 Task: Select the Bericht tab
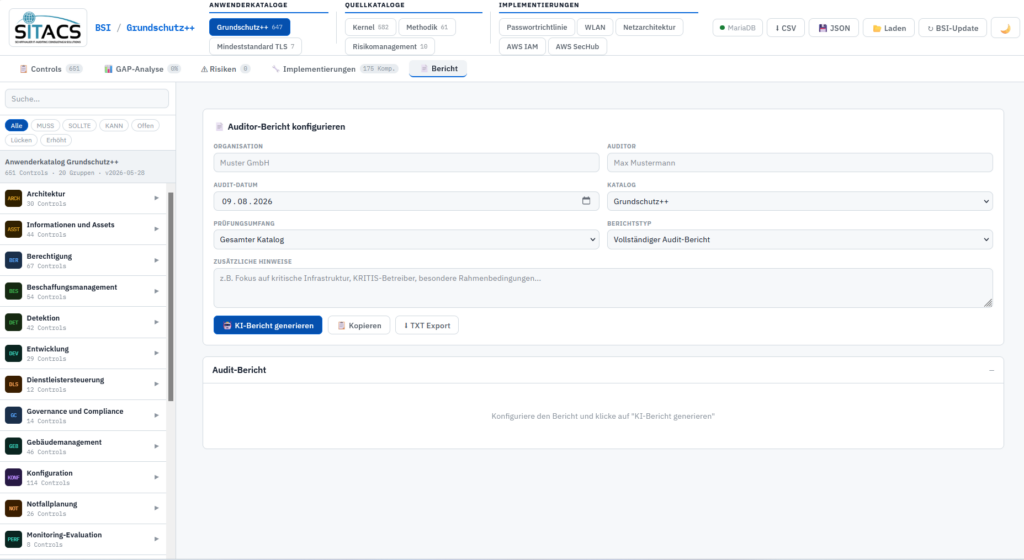coord(438,69)
